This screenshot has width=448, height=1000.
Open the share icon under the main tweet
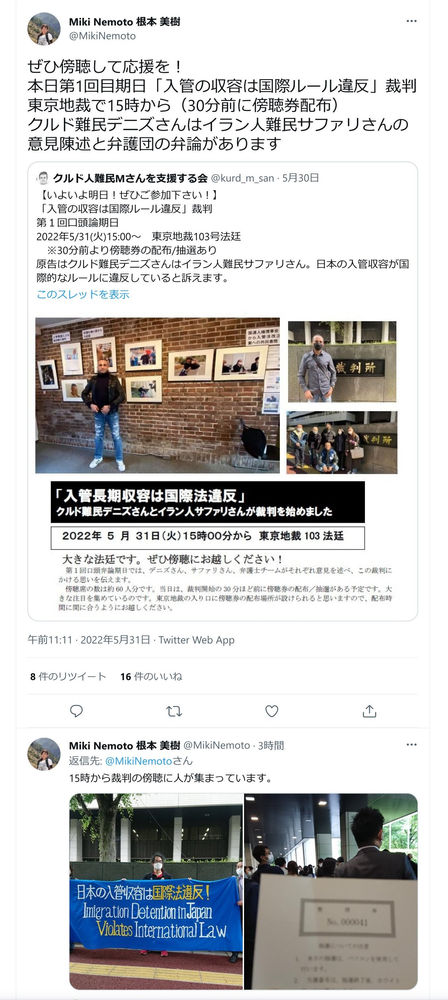(x=370, y=710)
